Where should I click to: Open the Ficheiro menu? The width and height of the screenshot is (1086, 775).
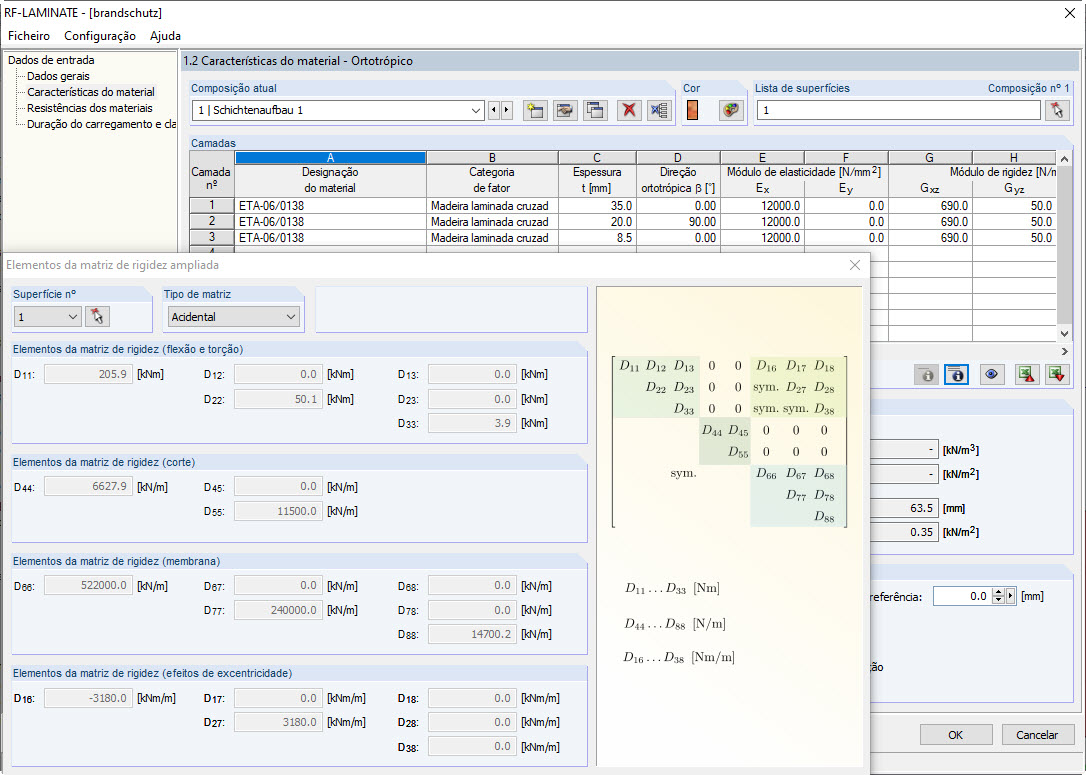pyautogui.click(x=29, y=35)
